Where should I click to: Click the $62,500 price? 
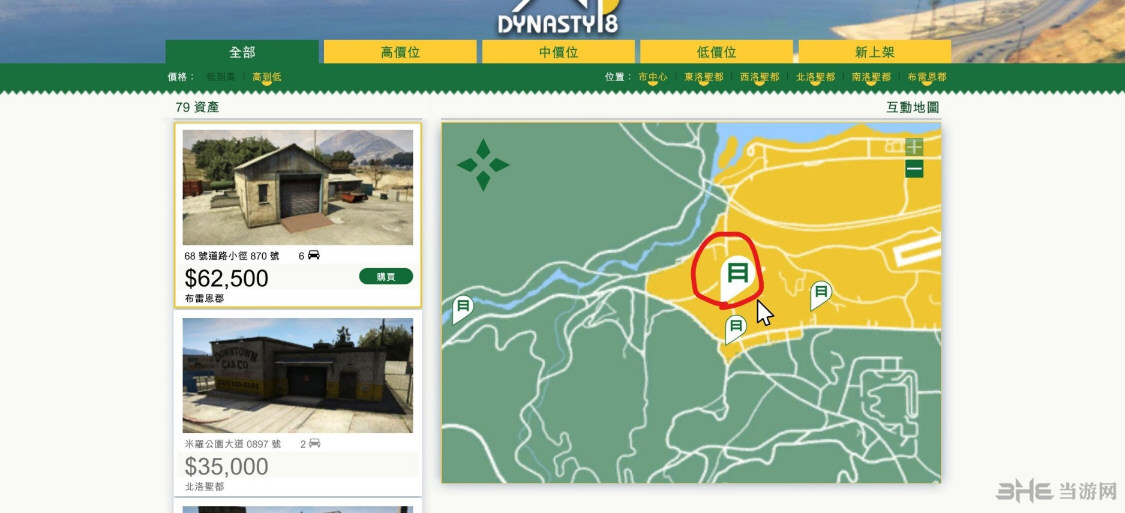226,278
